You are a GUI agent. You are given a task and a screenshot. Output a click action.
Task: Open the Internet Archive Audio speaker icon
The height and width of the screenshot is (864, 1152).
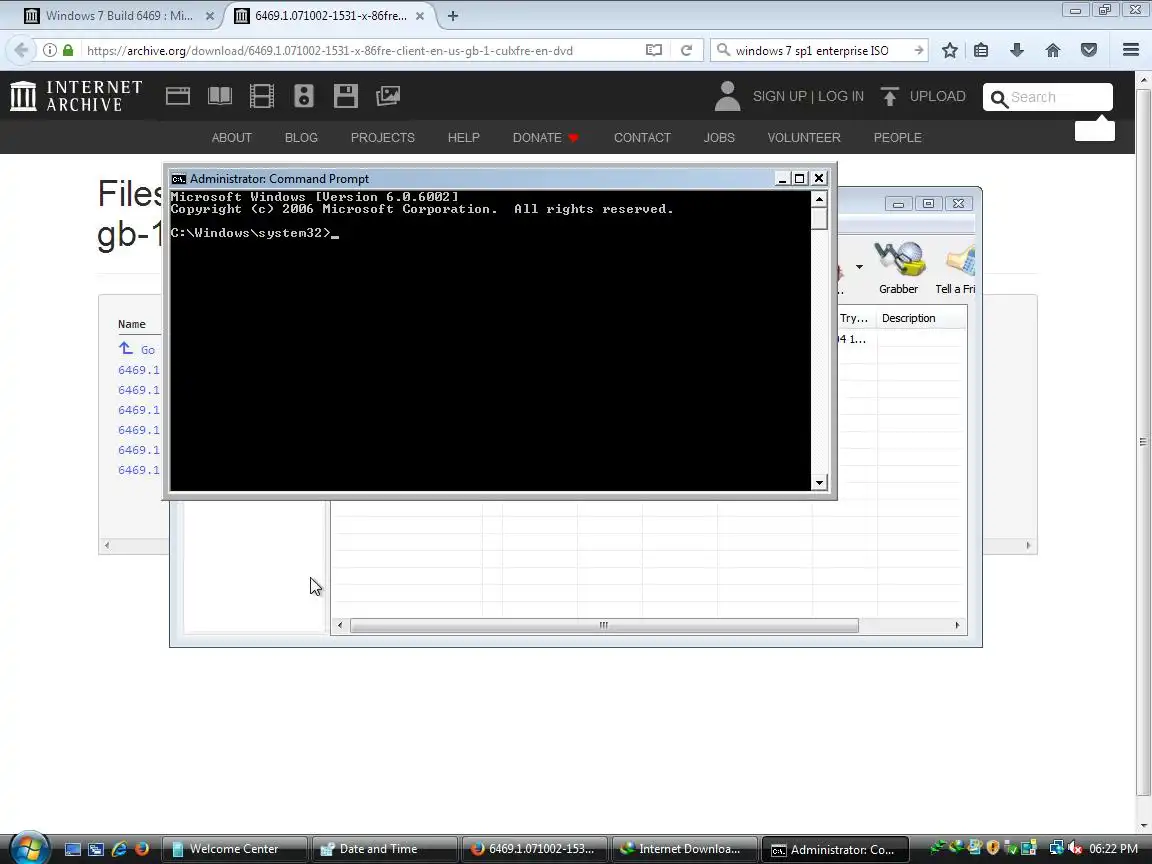[303, 96]
